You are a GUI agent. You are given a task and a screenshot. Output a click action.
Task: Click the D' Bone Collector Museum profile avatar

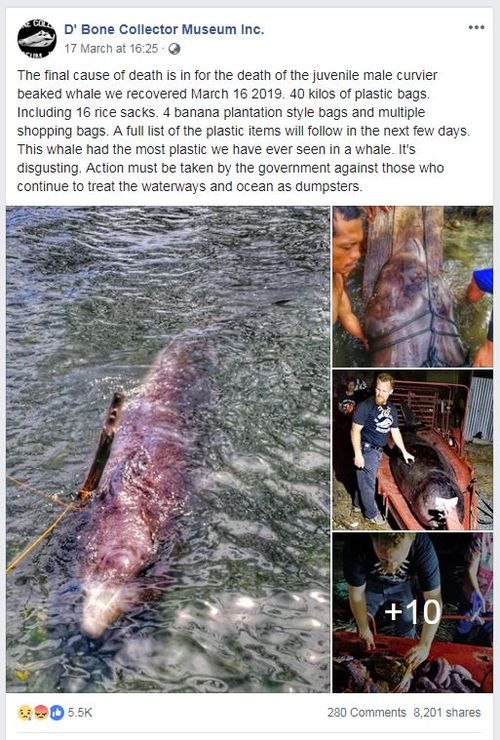click(x=37, y=38)
